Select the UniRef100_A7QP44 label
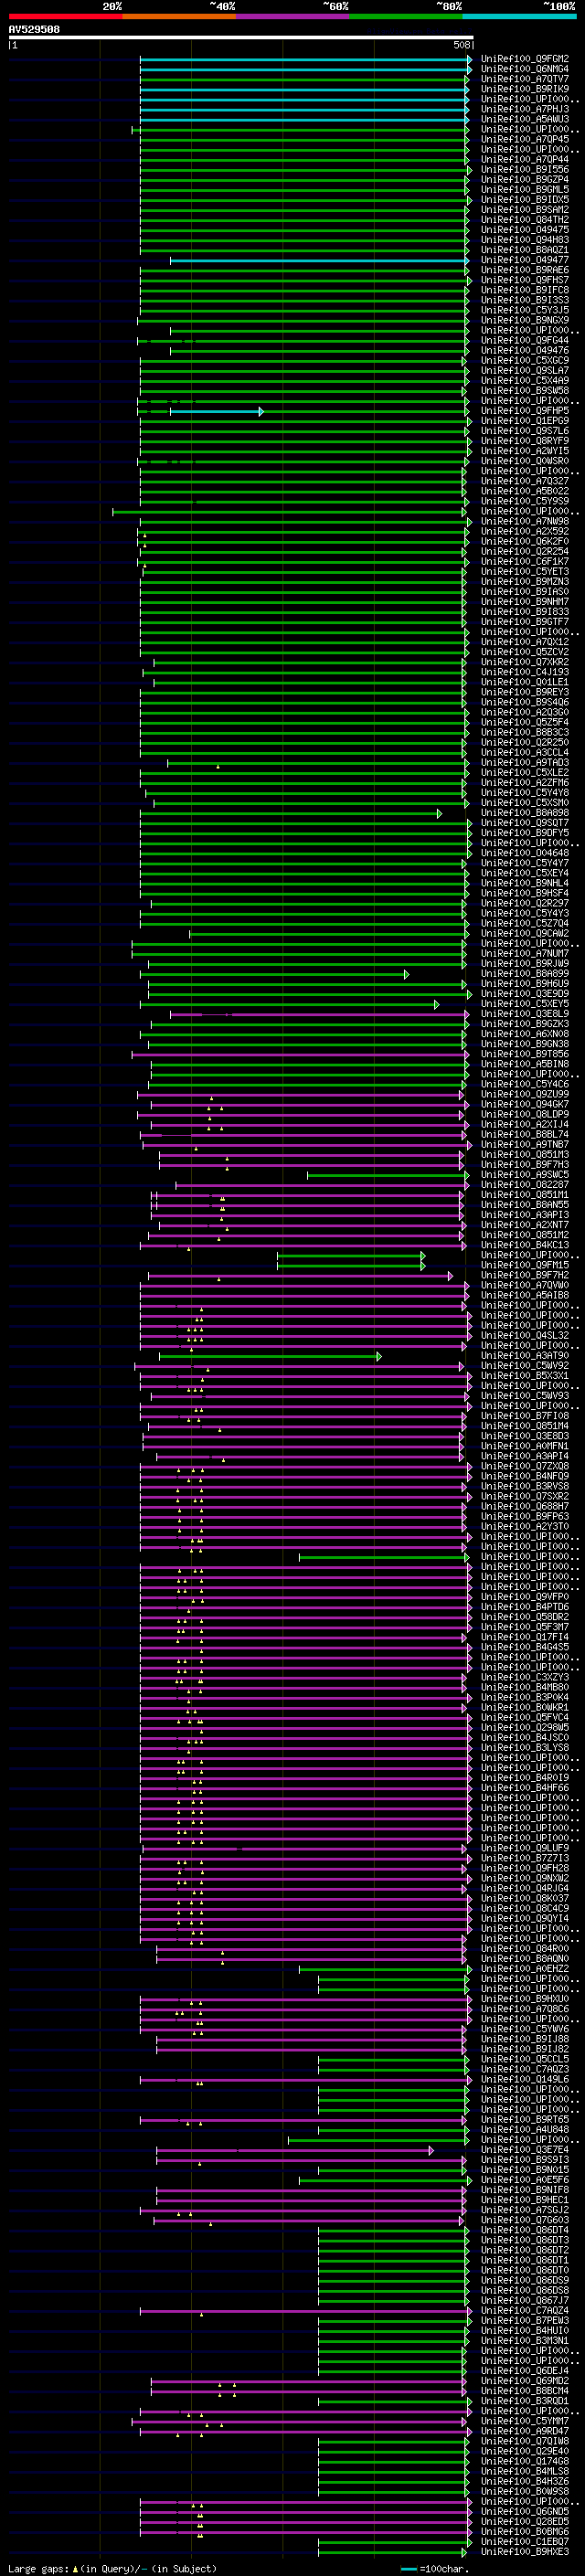 (525, 159)
